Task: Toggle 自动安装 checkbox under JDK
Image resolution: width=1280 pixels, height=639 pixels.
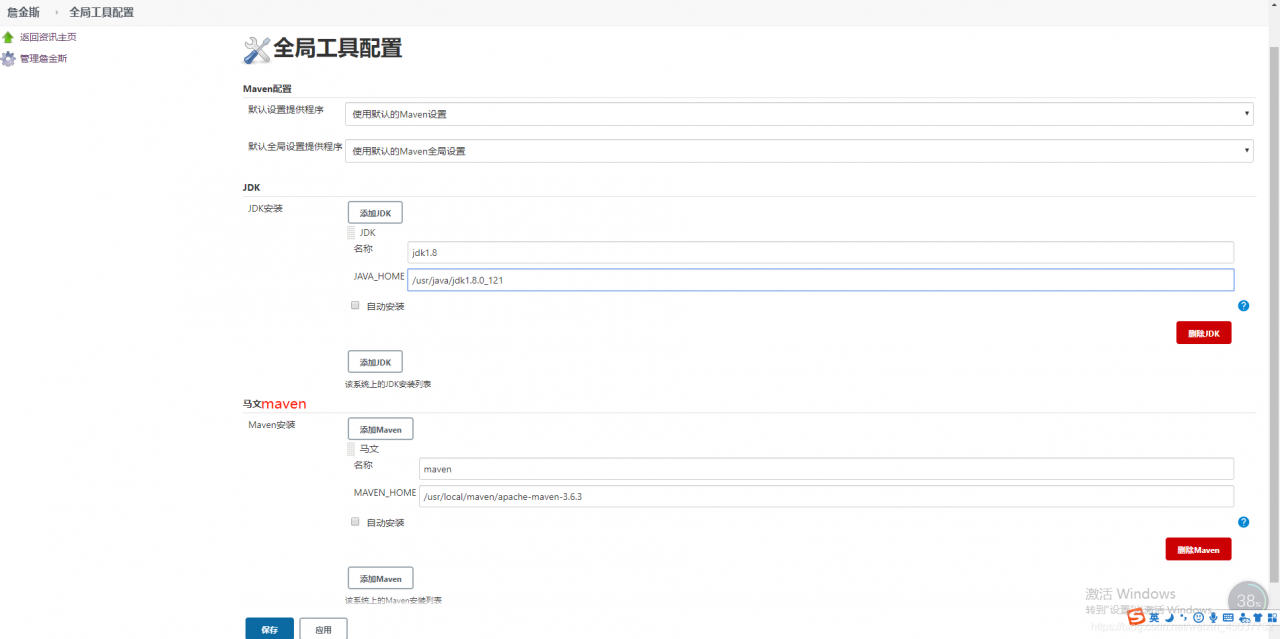Action: click(x=355, y=306)
